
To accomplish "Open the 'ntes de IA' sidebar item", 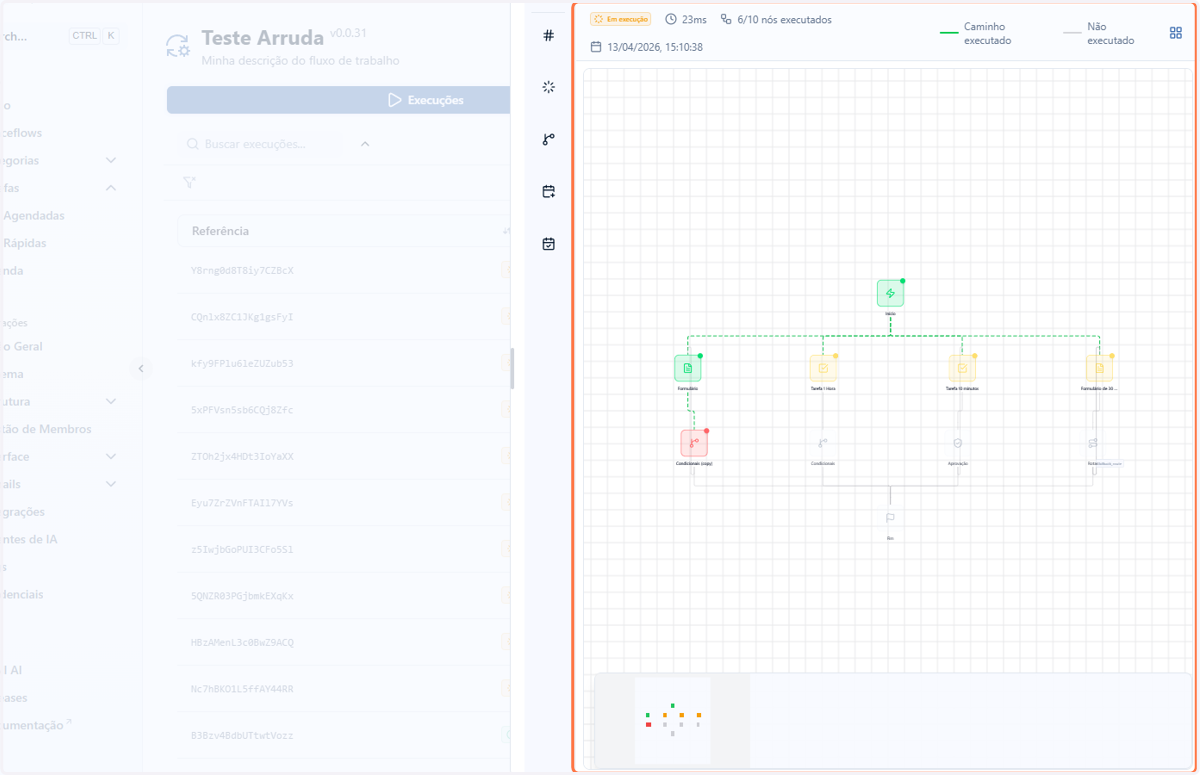I will [x=29, y=539].
